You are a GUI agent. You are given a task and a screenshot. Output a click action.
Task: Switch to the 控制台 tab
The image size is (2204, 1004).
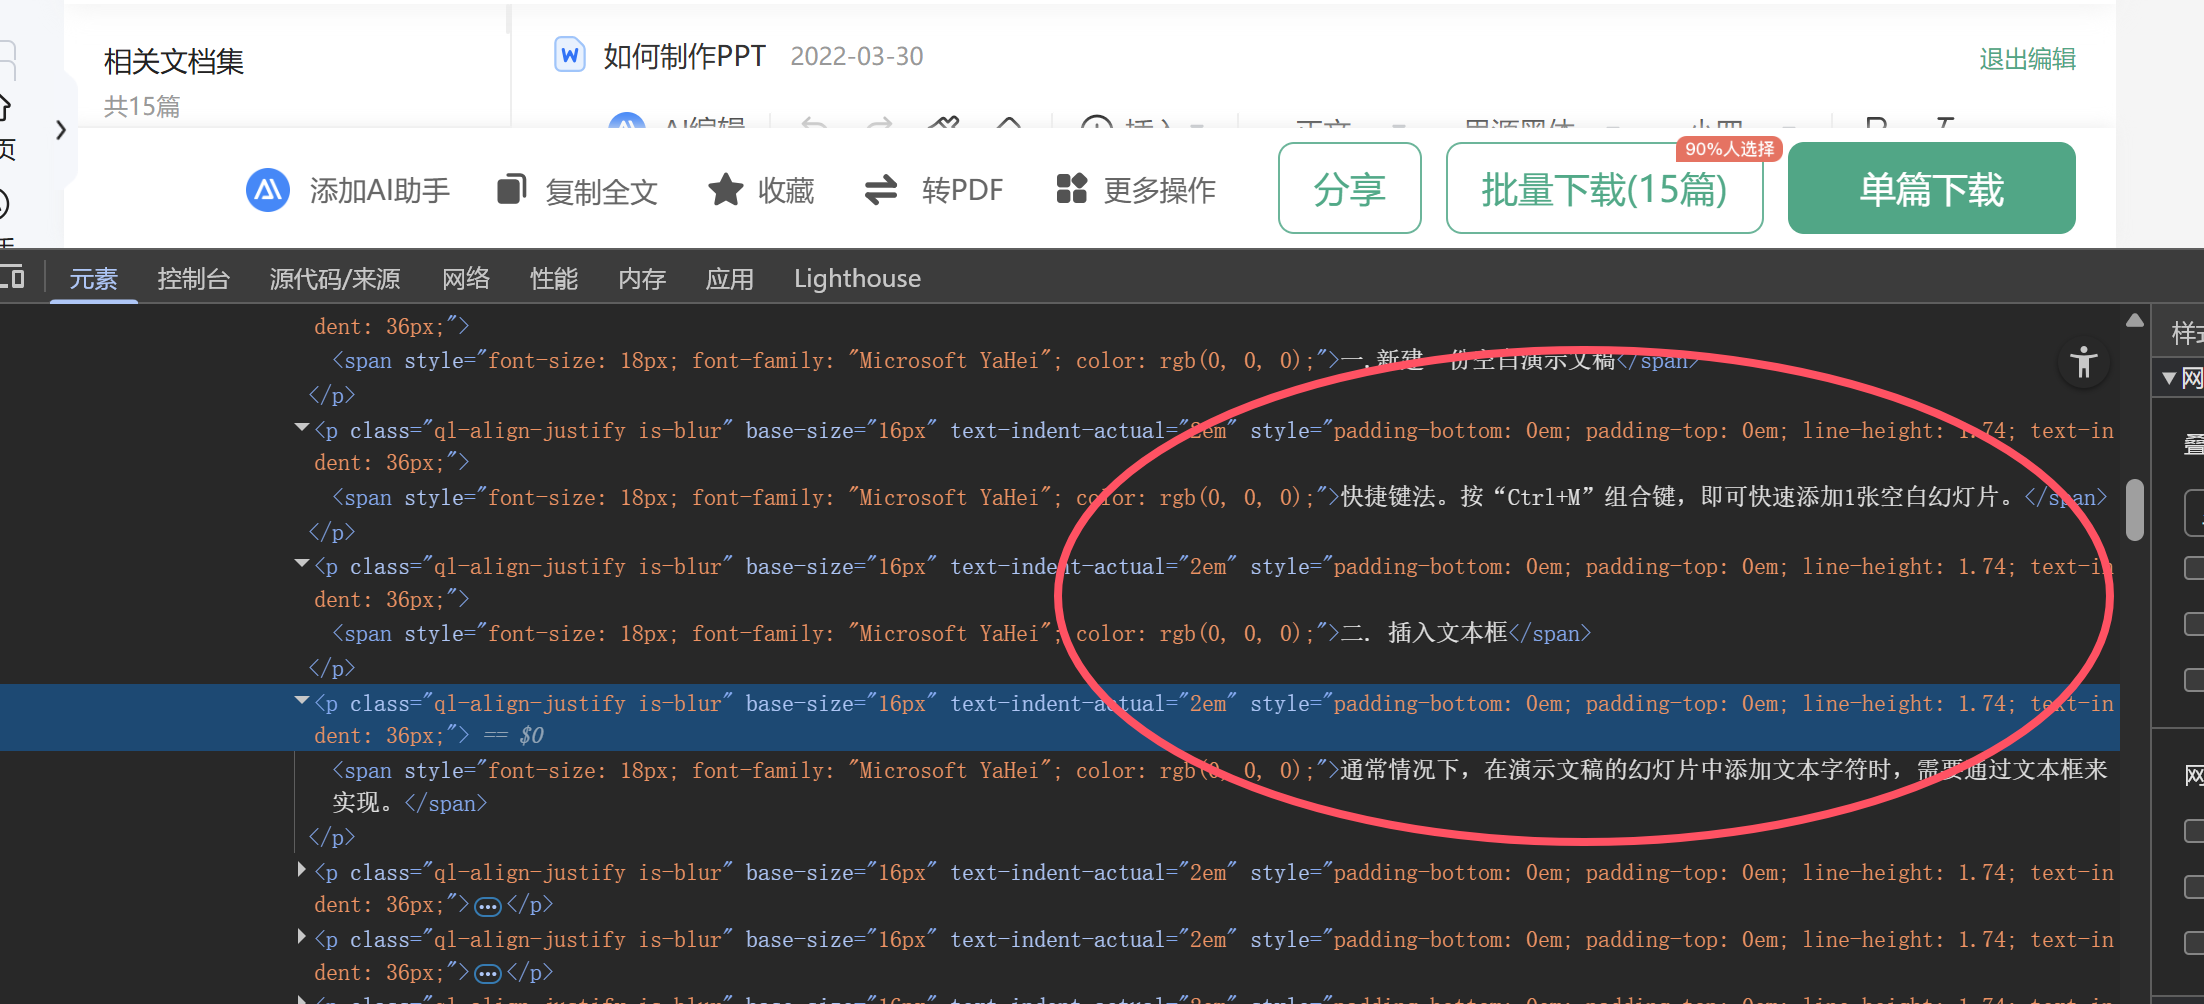pyautogui.click(x=193, y=279)
